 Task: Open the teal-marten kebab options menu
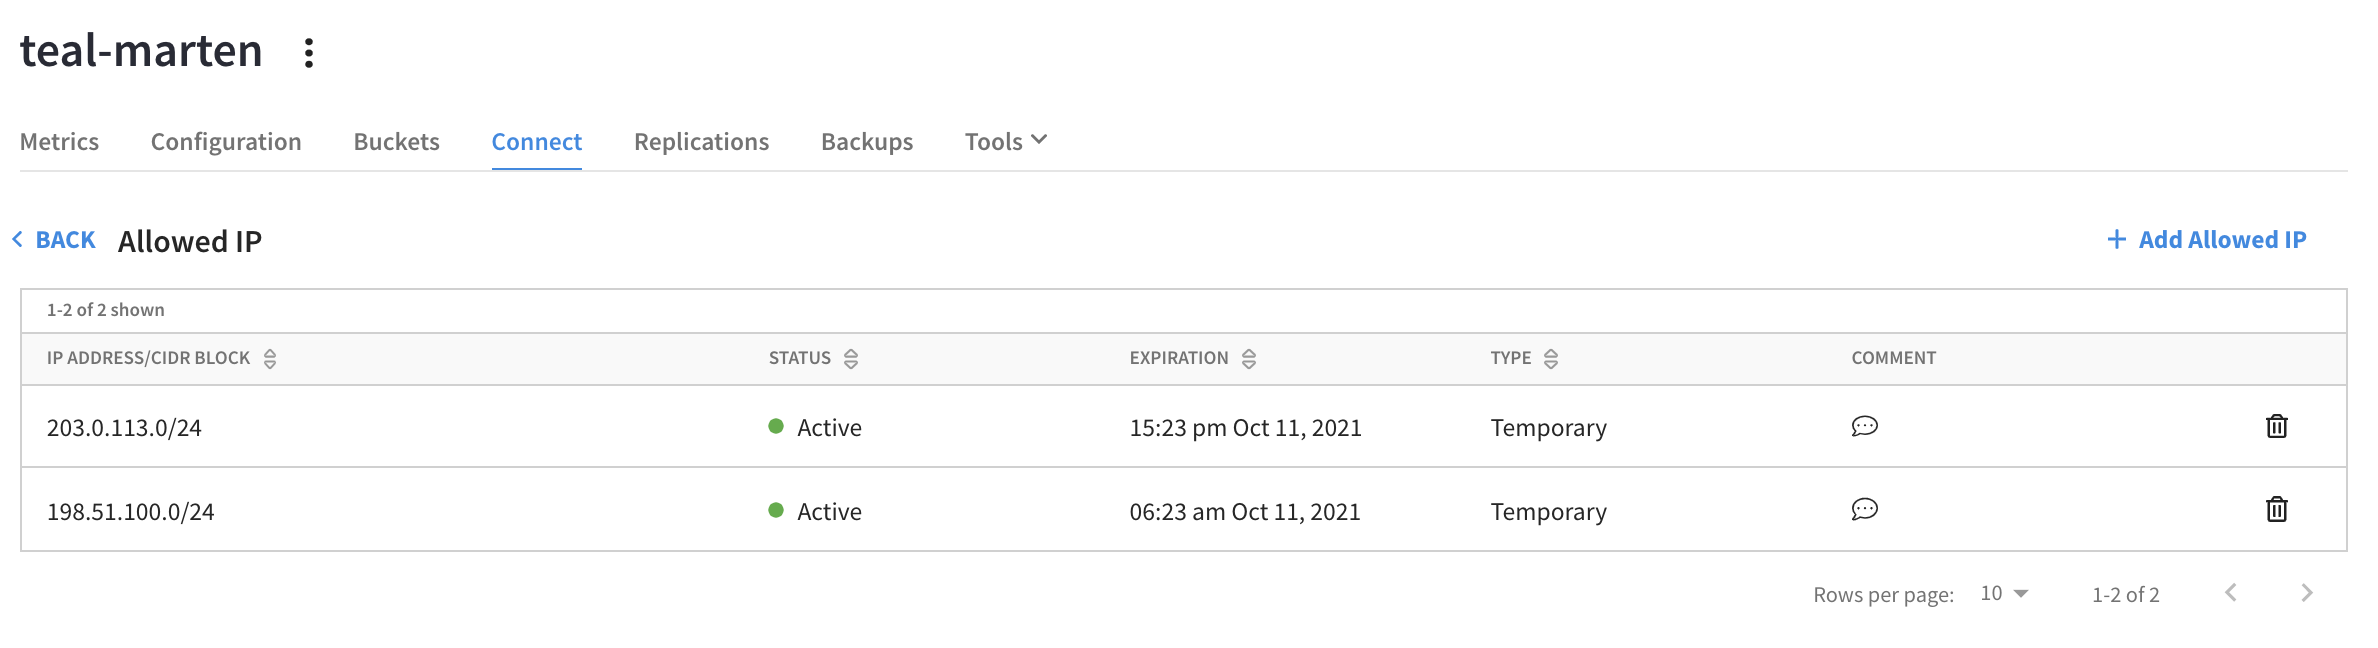(x=306, y=52)
